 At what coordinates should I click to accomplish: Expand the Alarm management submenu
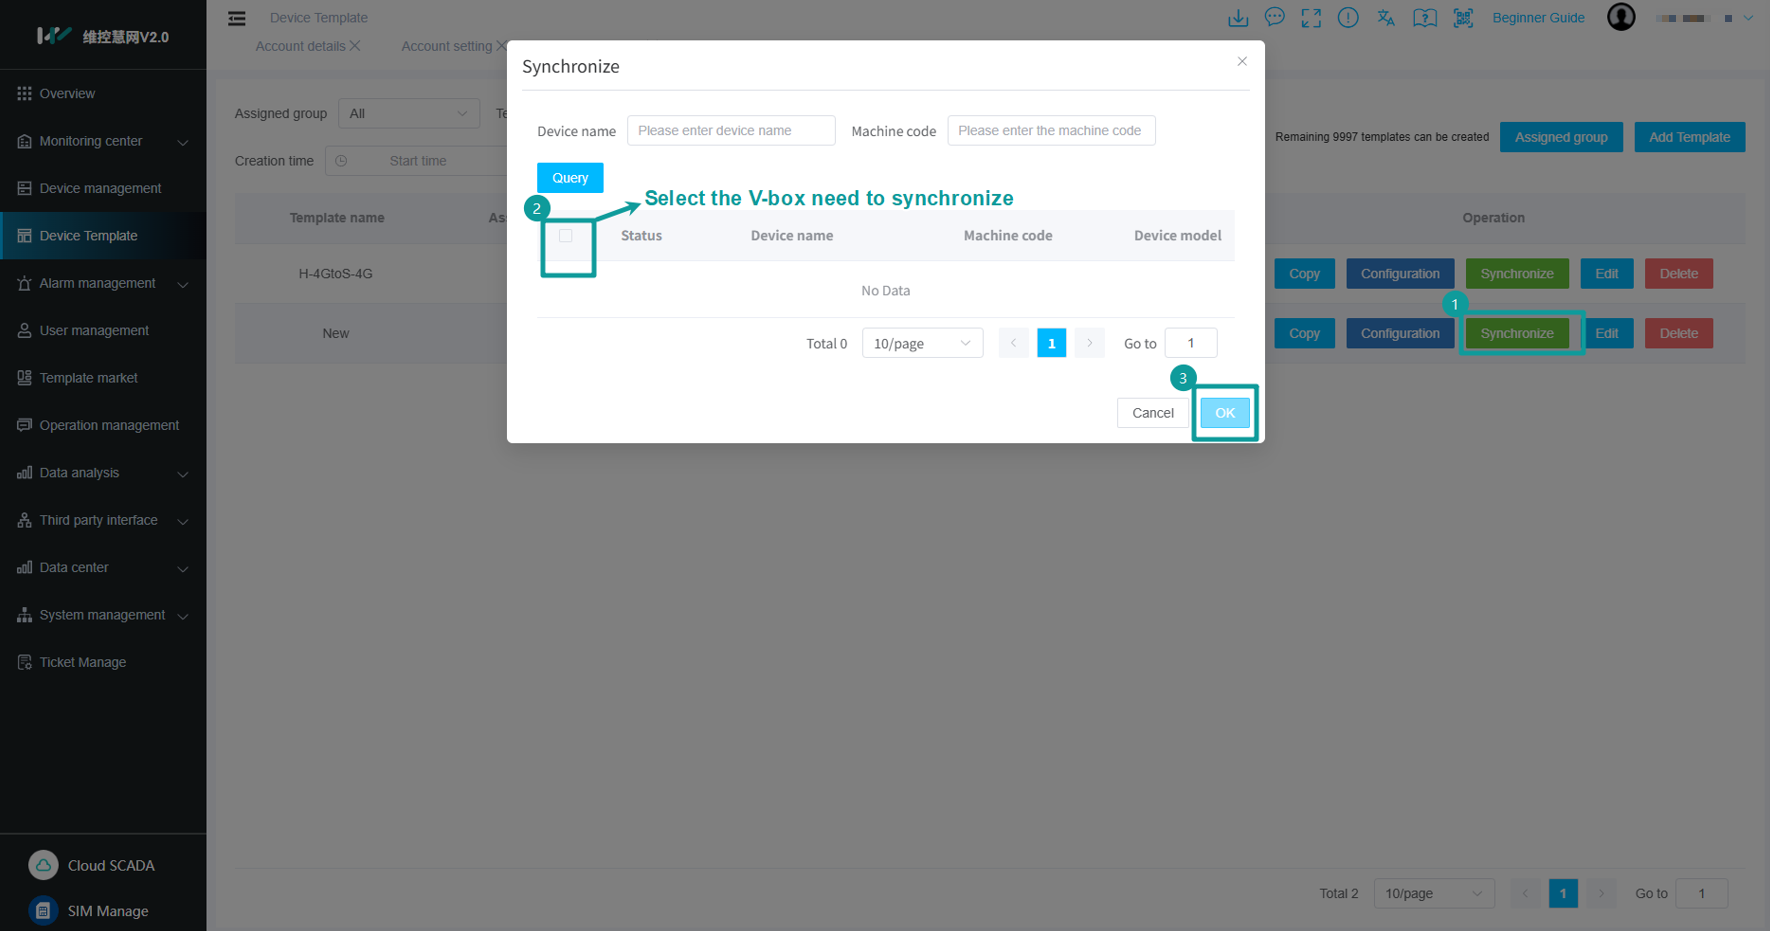(x=103, y=283)
